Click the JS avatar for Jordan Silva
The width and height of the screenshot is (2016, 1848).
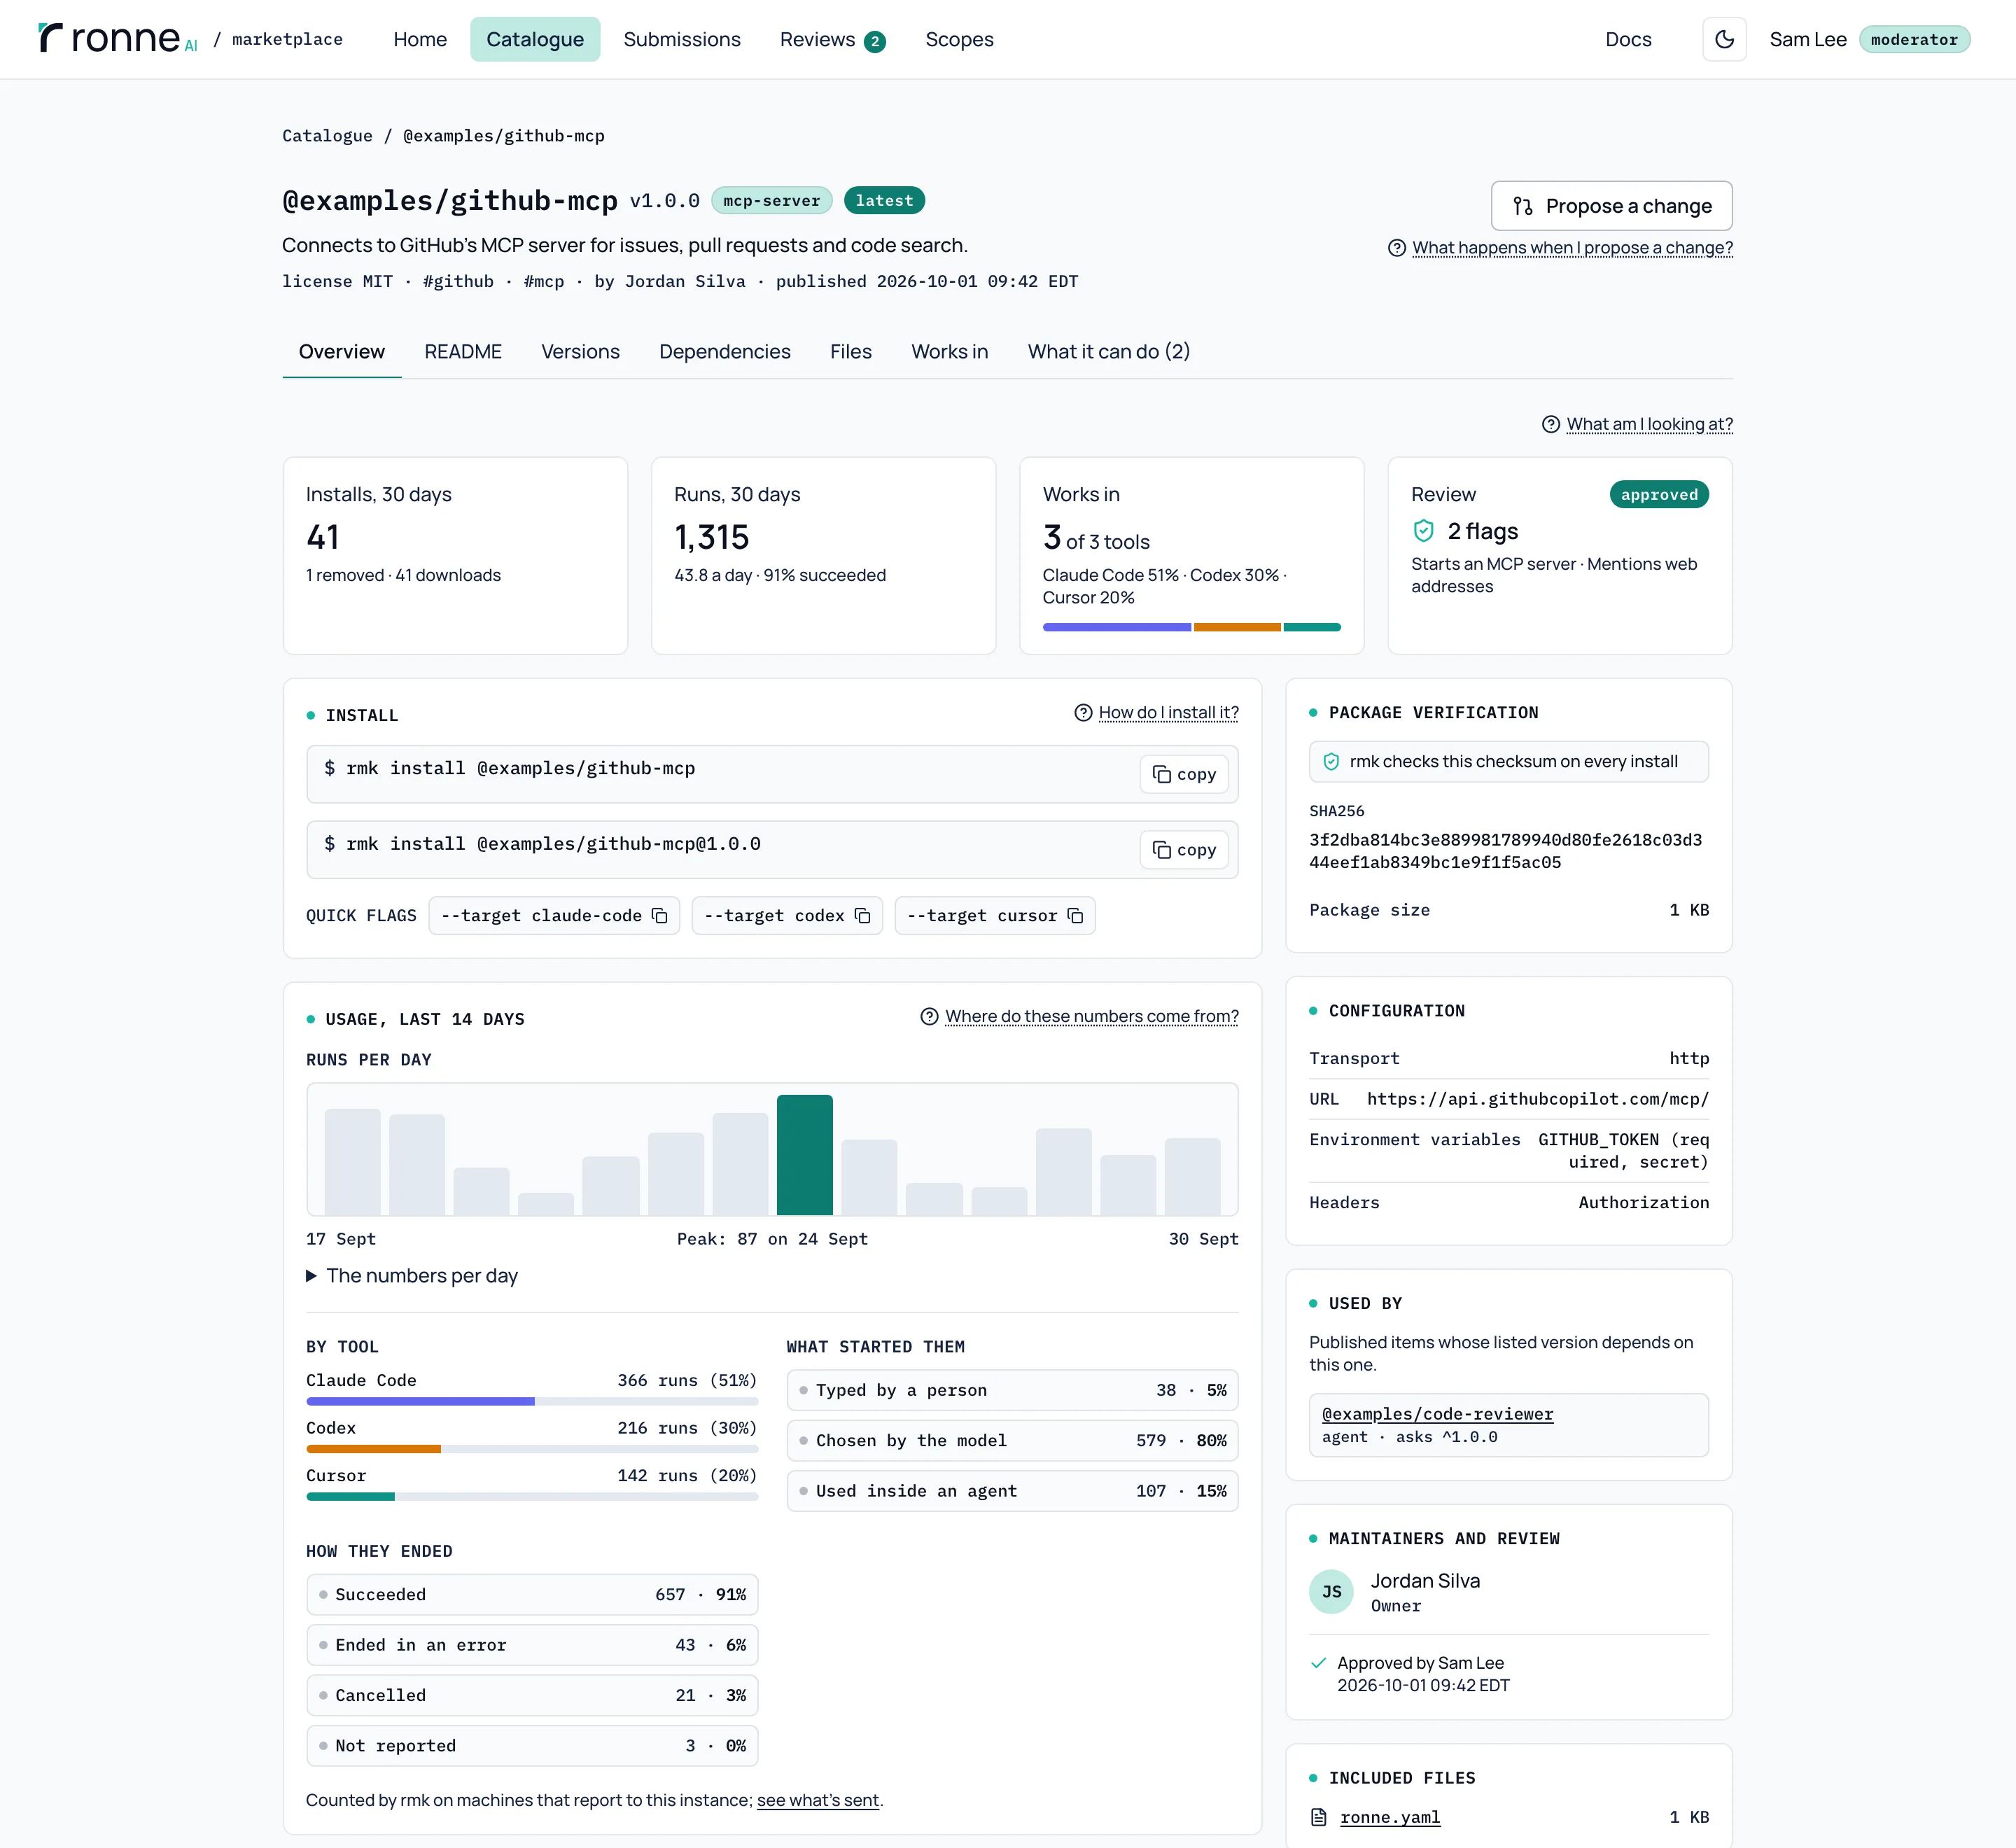[x=1331, y=1592]
